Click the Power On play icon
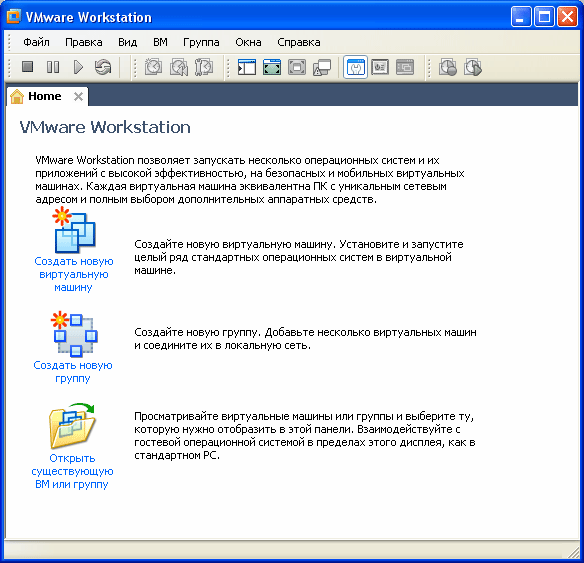Image resolution: width=584 pixels, height=563 pixels. 78,67
